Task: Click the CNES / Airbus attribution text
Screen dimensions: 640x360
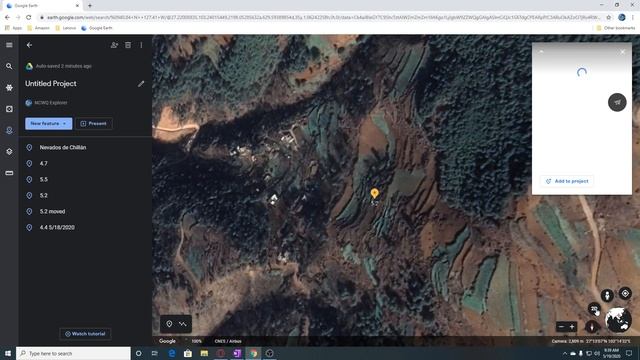Action: pyautogui.click(x=228, y=341)
